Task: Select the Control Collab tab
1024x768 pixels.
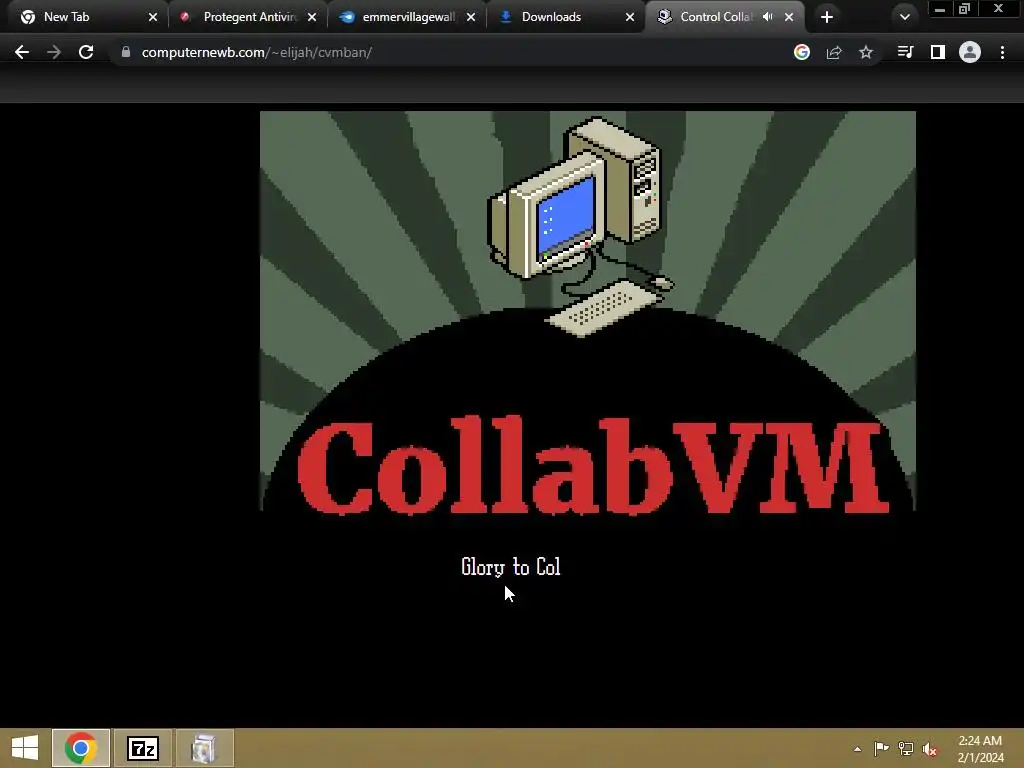Action: click(x=716, y=17)
